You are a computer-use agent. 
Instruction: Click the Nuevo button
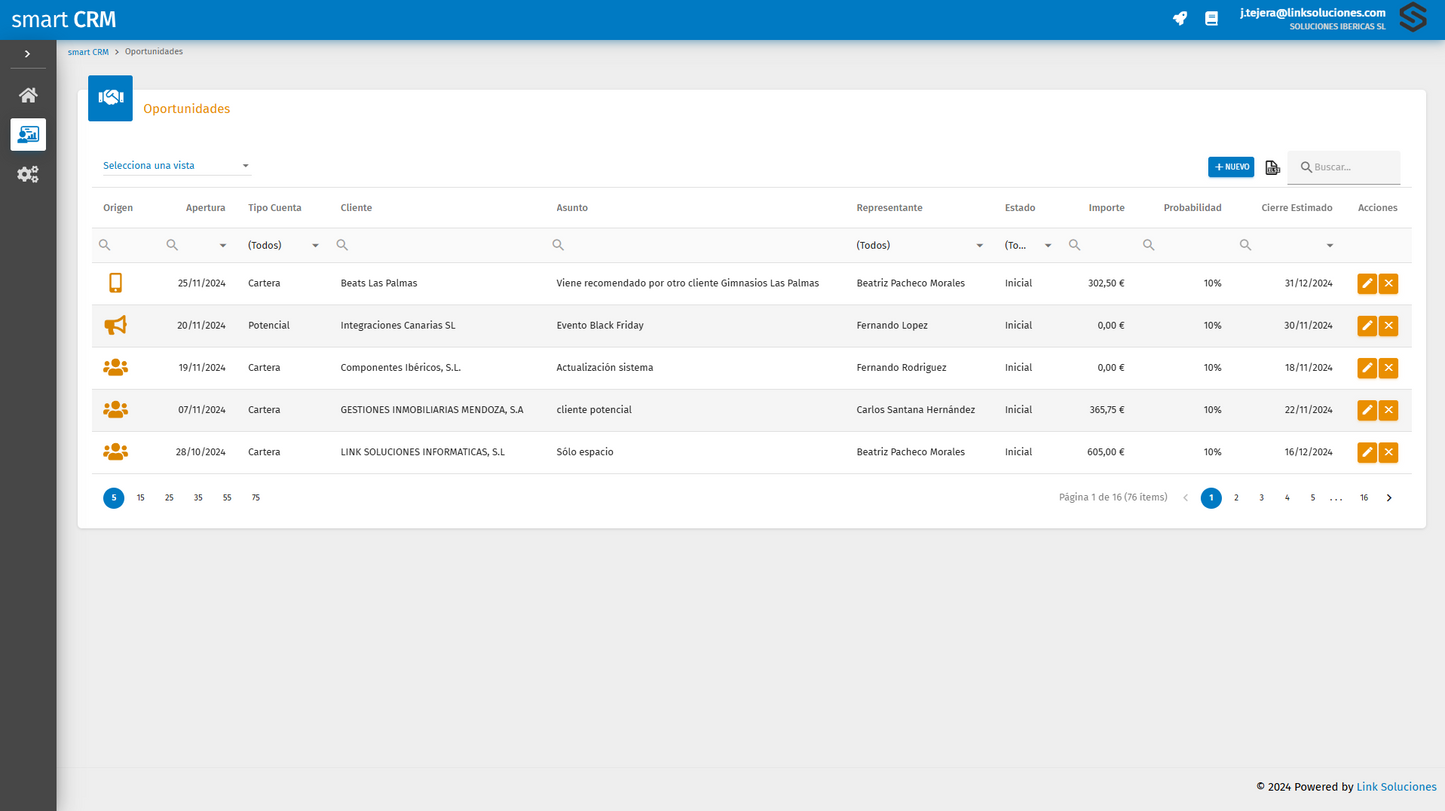(x=1230, y=167)
